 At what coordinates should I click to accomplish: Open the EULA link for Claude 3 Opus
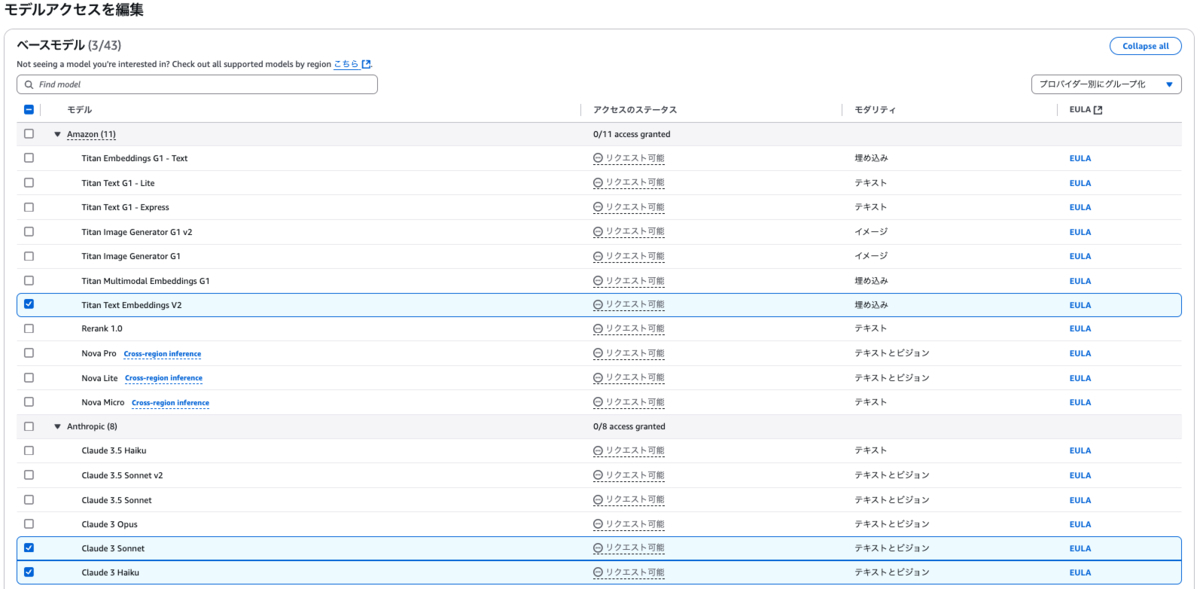click(1080, 524)
